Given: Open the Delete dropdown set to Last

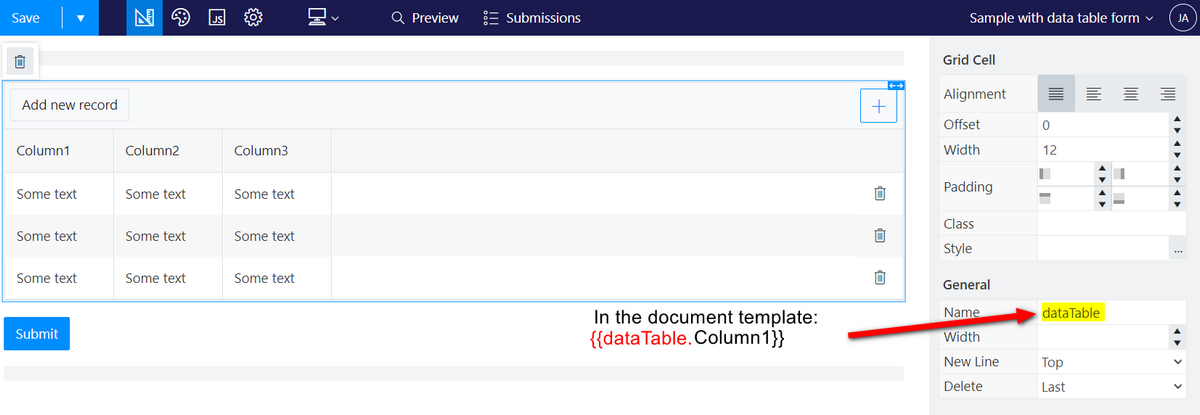Looking at the screenshot, I should click(1111, 387).
